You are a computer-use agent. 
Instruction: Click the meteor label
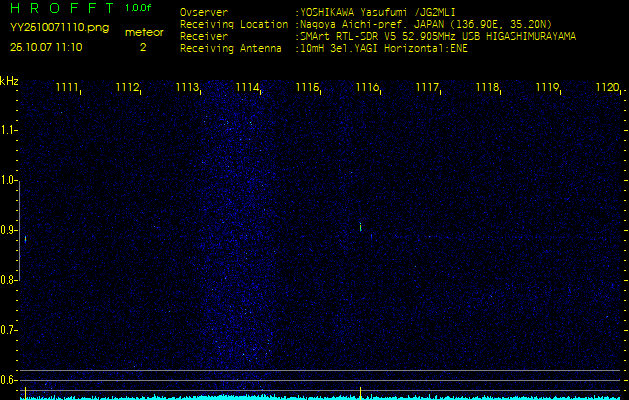(144, 33)
